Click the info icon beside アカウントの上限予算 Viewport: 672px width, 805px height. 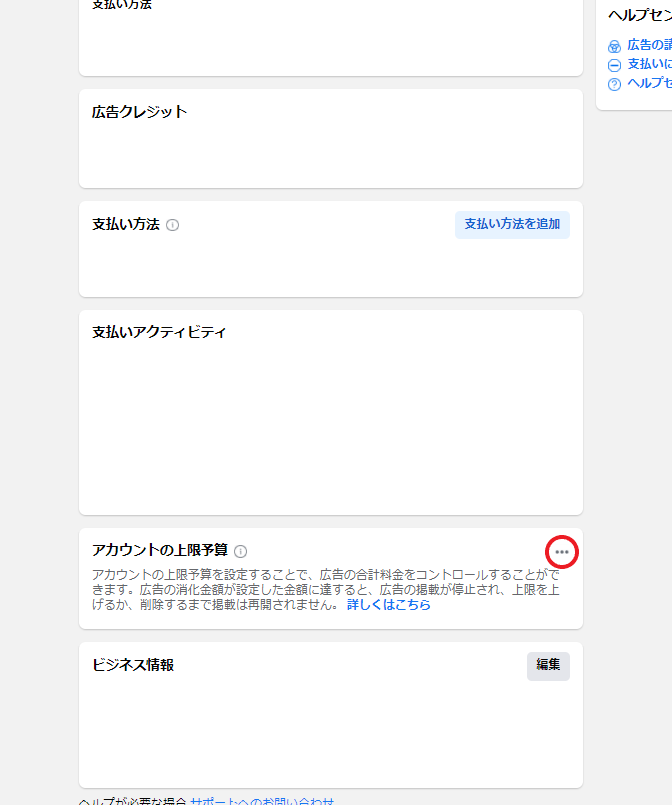240,551
